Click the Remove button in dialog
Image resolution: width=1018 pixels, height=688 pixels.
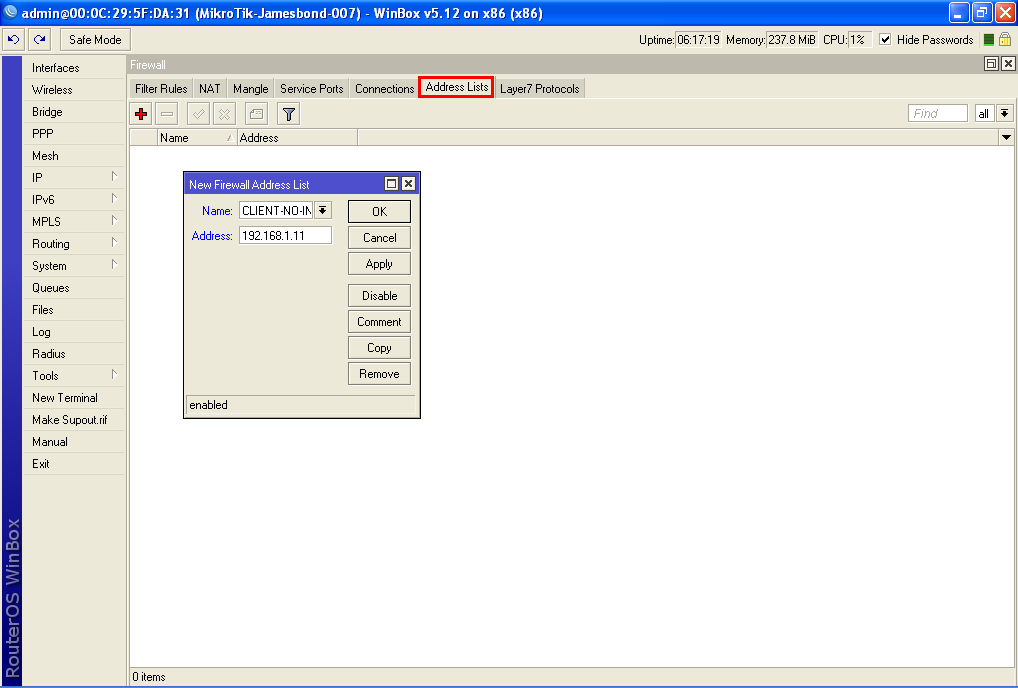coord(379,373)
